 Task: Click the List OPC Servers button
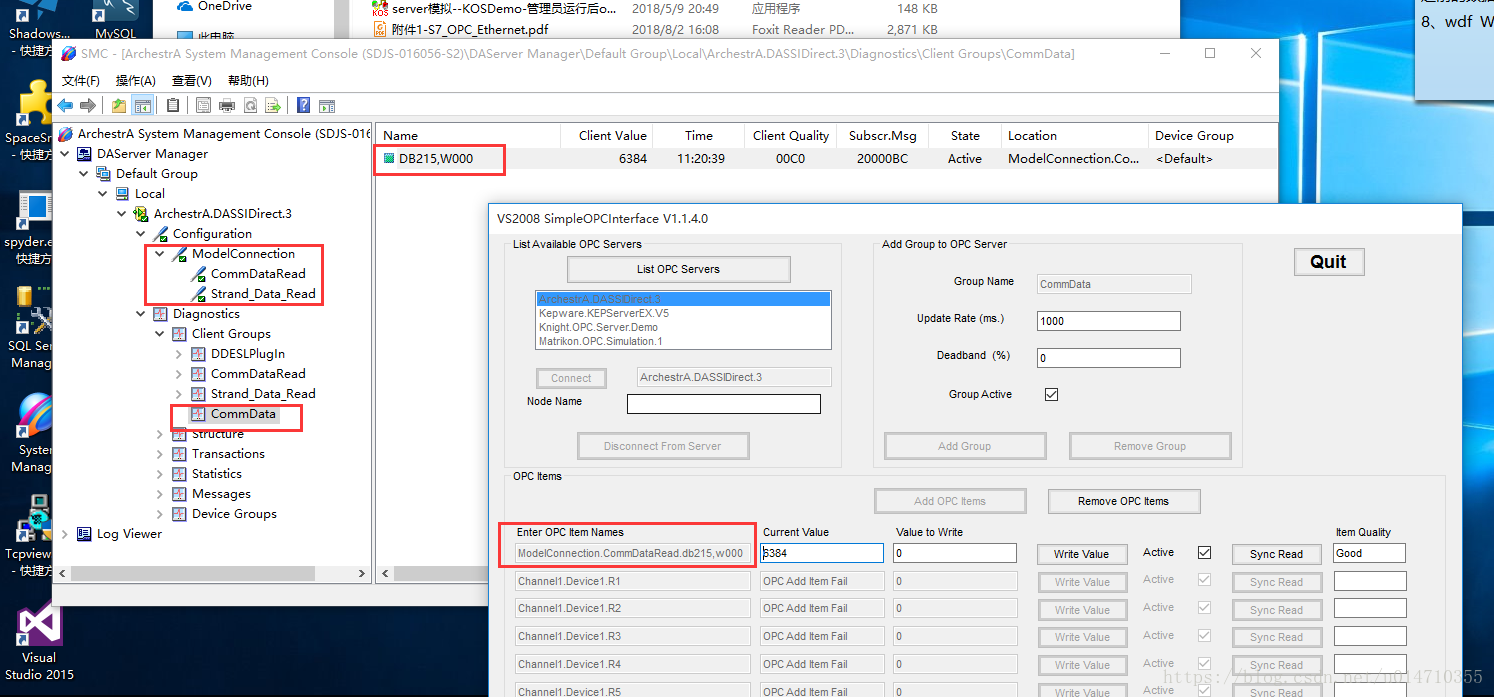678,269
